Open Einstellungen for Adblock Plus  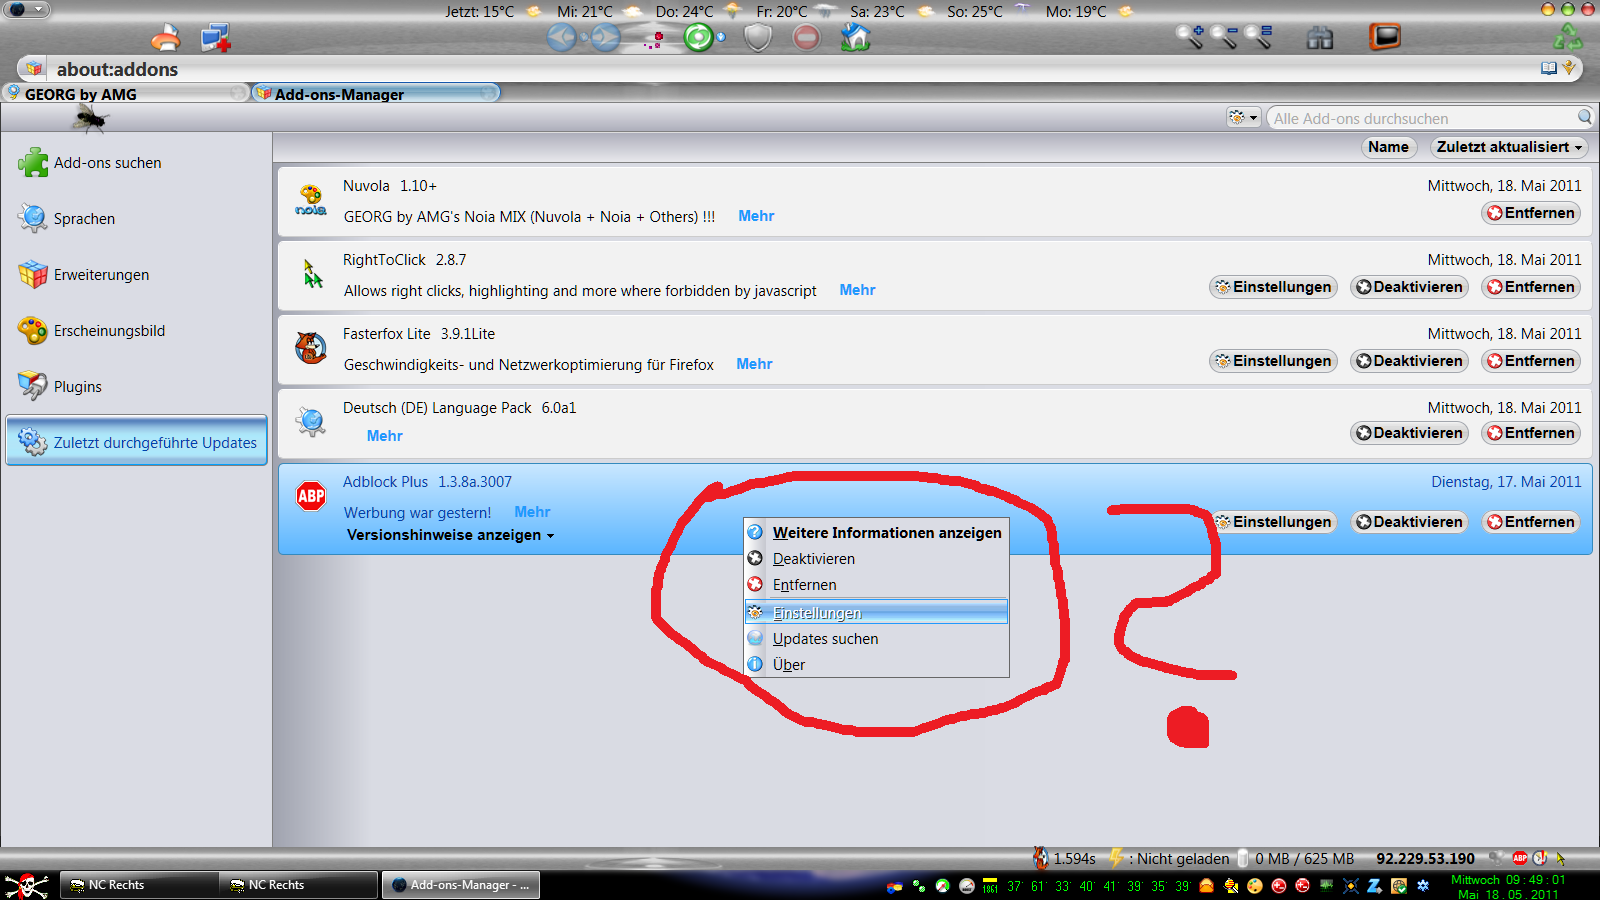coord(1273,522)
